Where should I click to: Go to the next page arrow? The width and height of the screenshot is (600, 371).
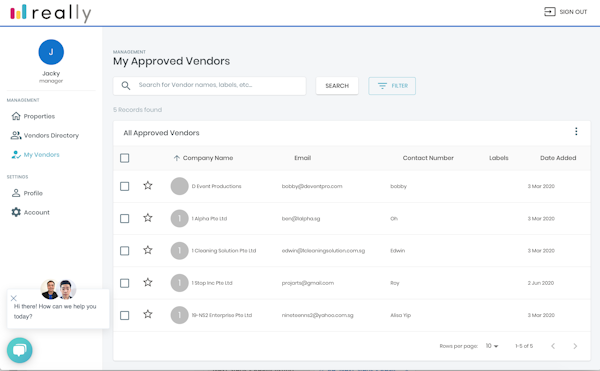point(575,346)
